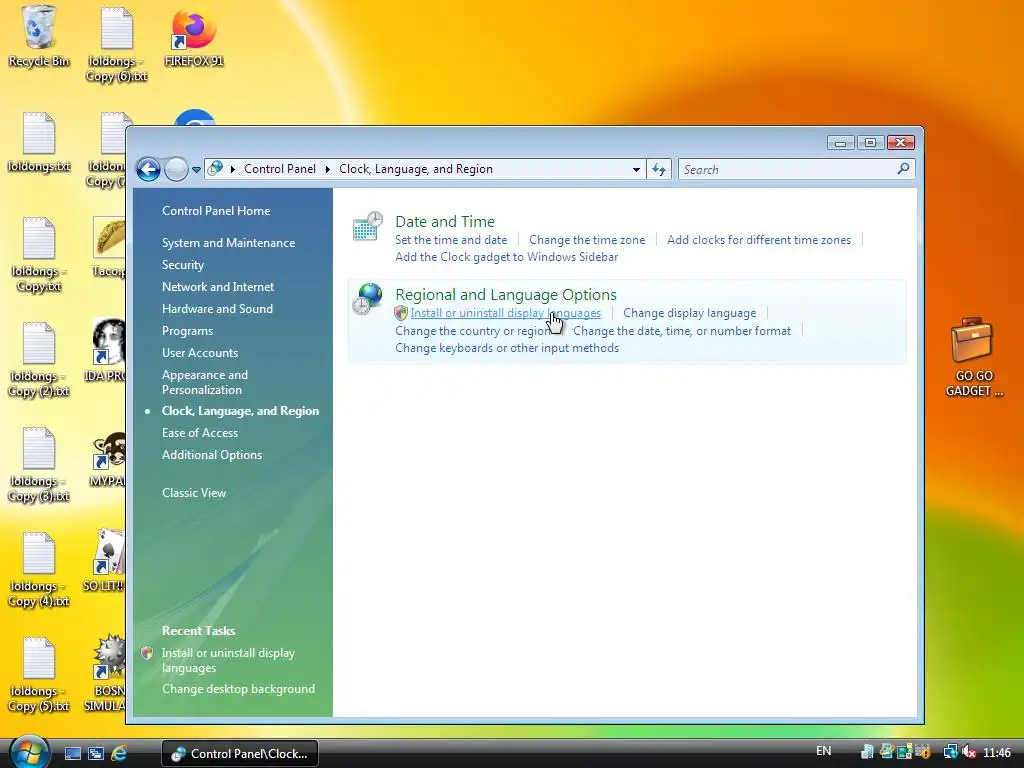Click the network connection tray icon
Image resolution: width=1024 pixels, height=768 pixels.
tap(950, 752)
